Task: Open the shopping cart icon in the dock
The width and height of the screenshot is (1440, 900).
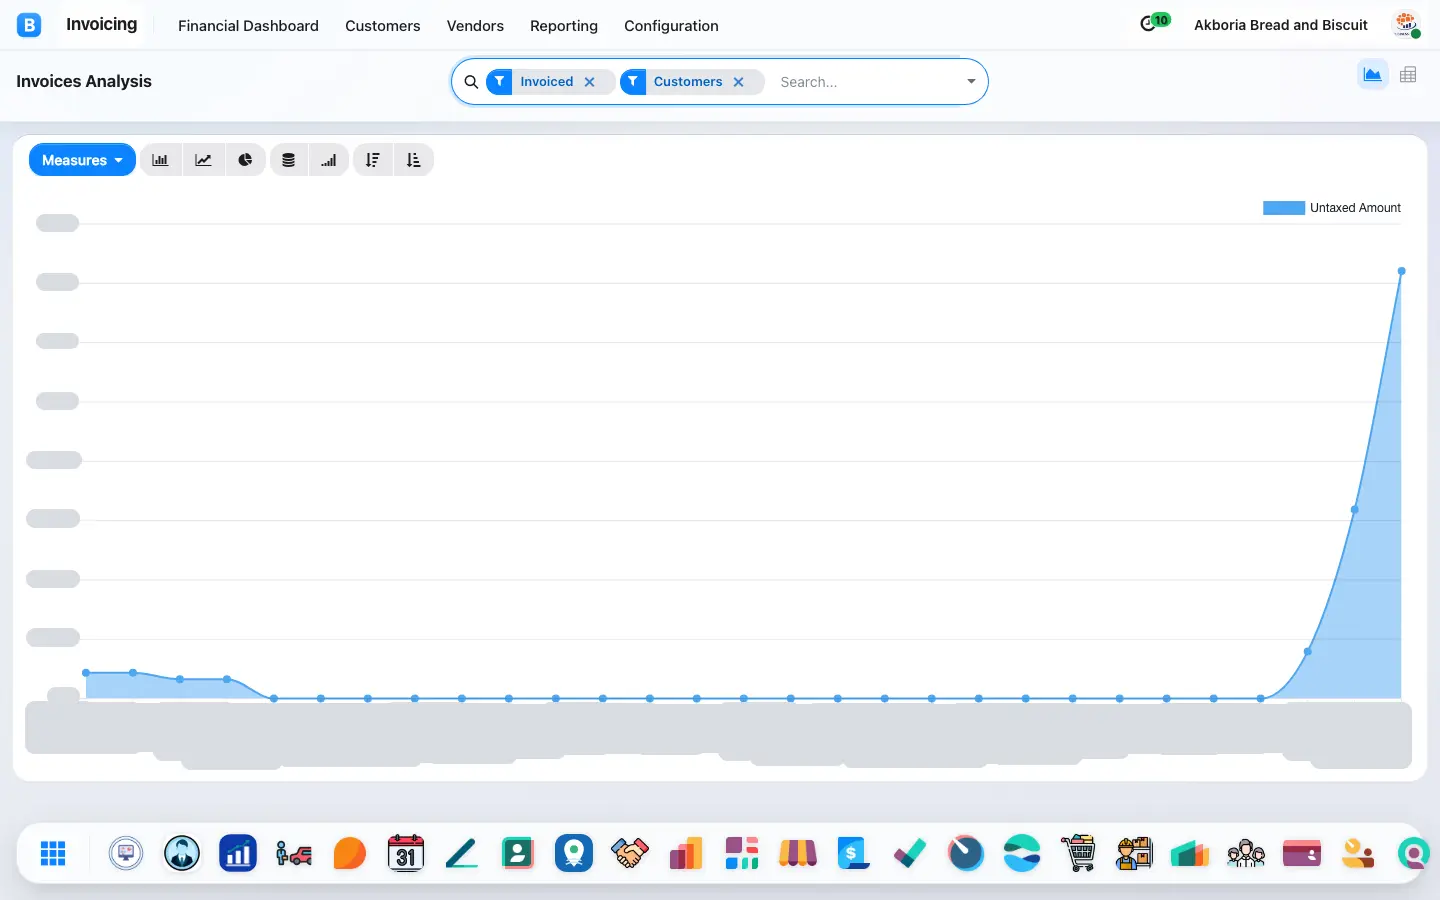Action: (x=1078, y=853)
